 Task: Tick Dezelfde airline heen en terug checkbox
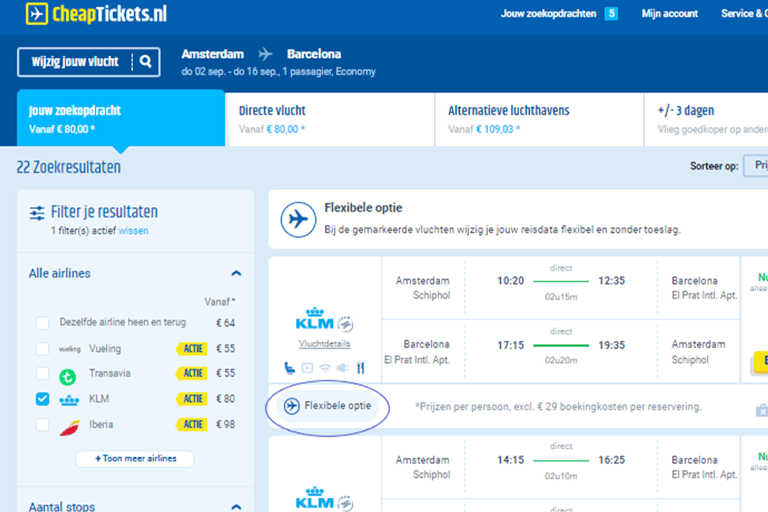pos(43,323)
